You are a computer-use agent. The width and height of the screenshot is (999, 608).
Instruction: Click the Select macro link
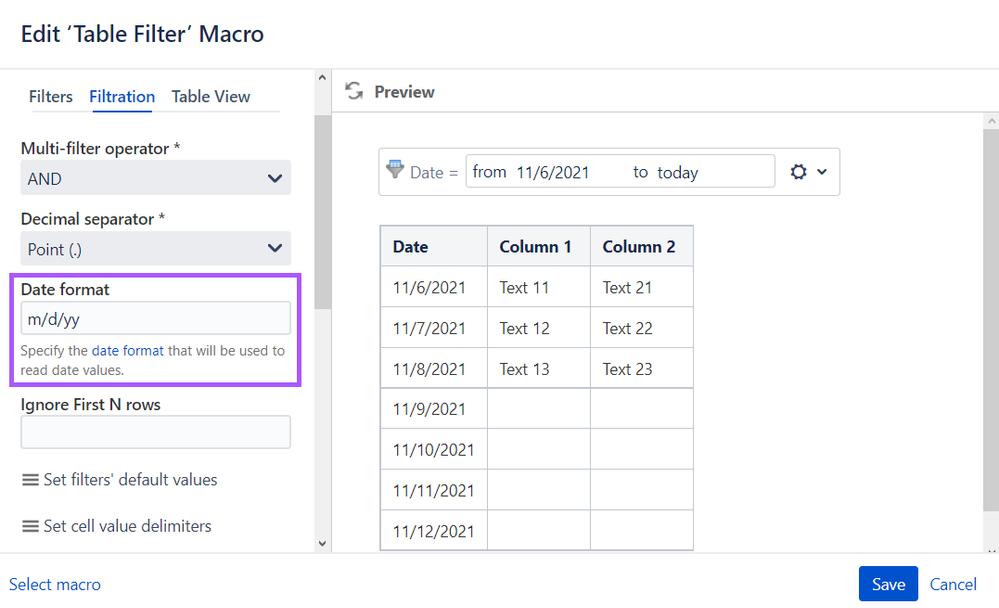(x=55, y=584)
